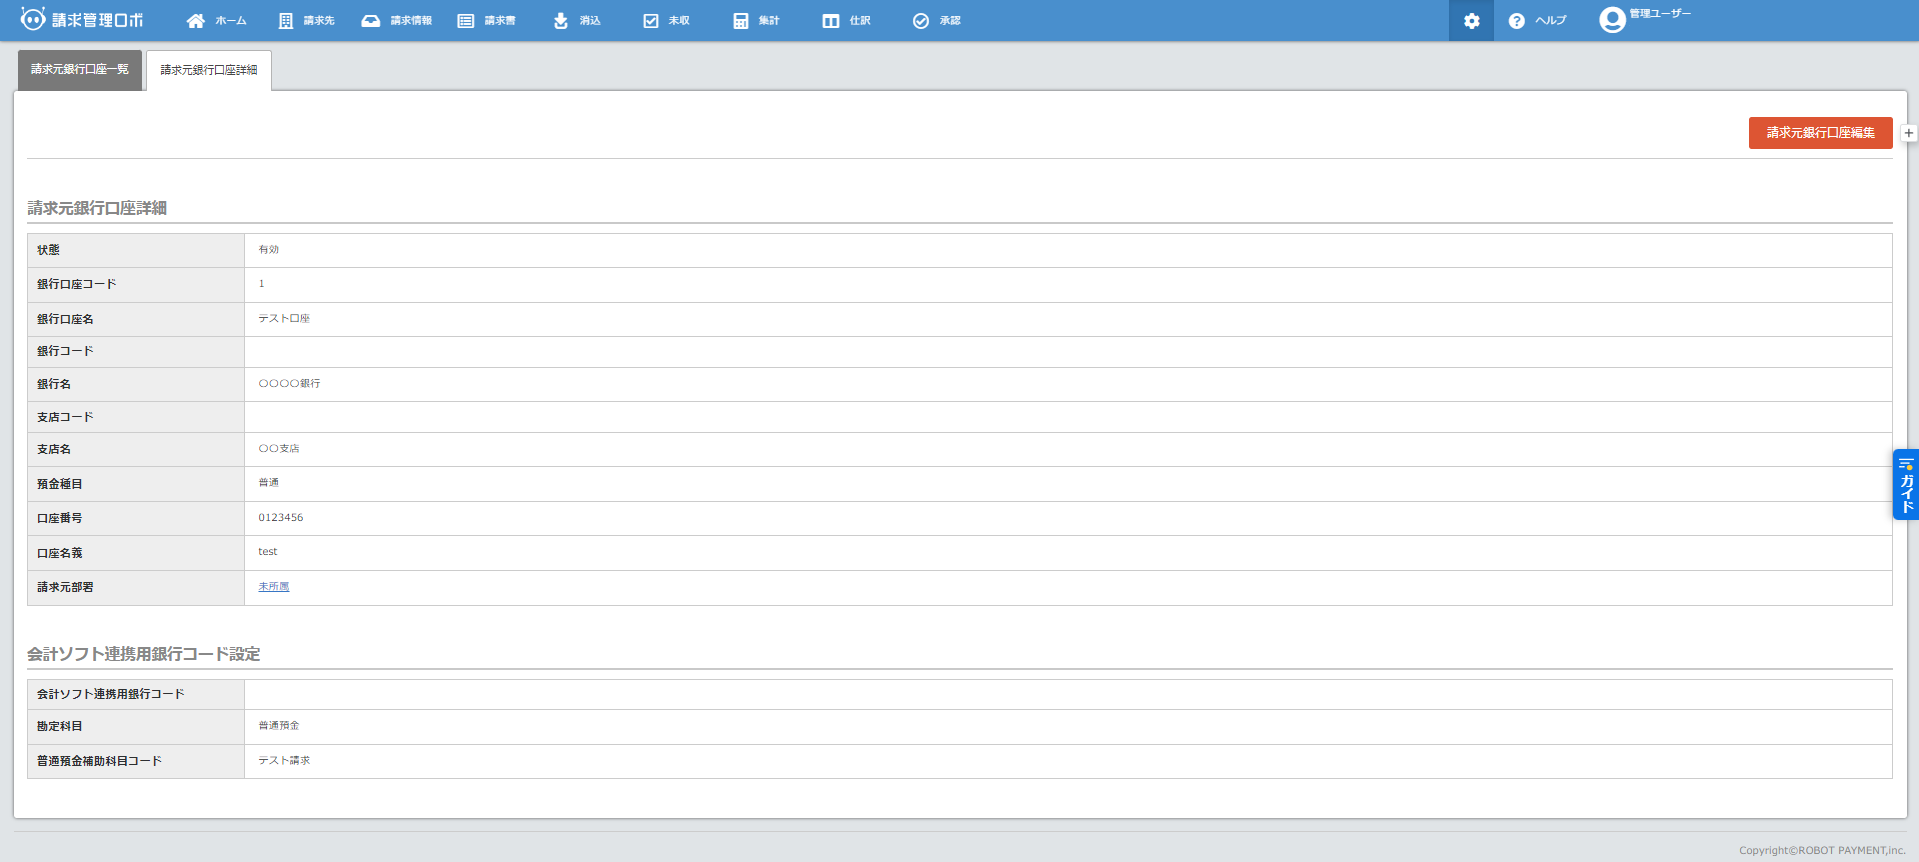Open 未収 with the checkbox icon

click(x=651, y=21)
